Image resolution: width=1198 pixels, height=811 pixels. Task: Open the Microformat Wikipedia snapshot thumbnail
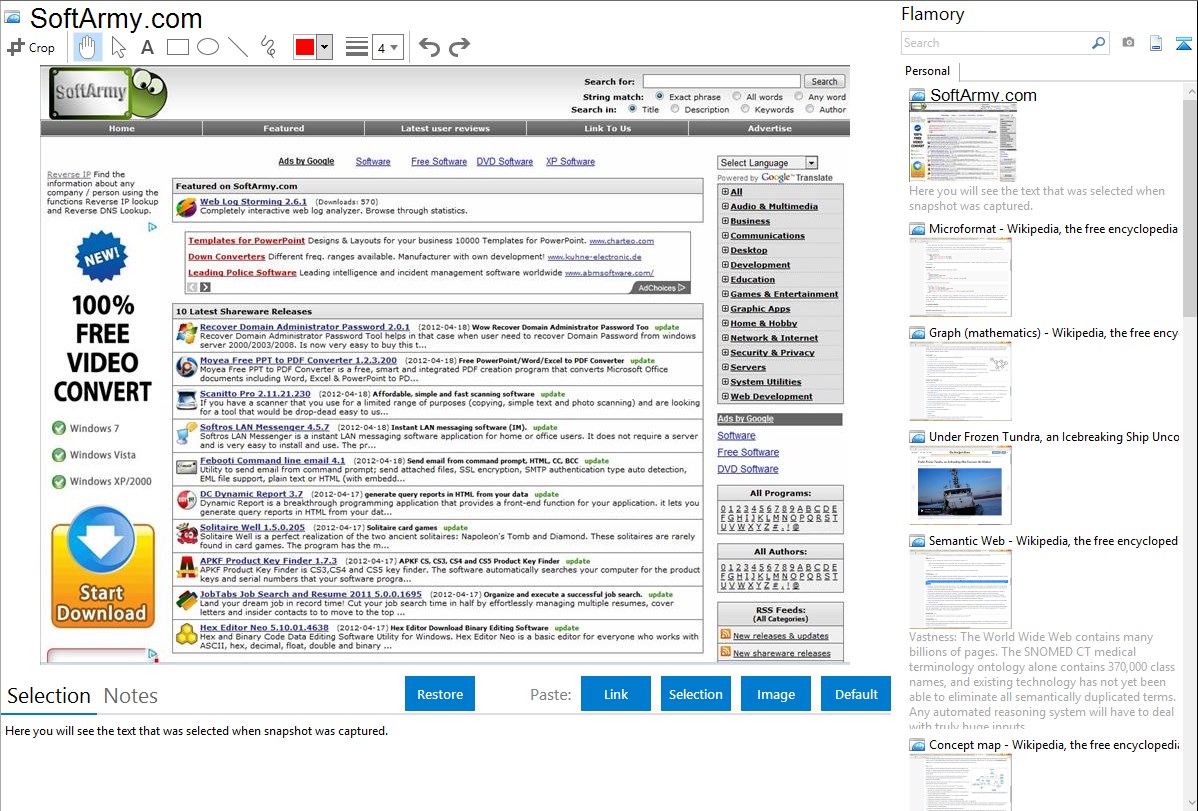click(960, 277)
